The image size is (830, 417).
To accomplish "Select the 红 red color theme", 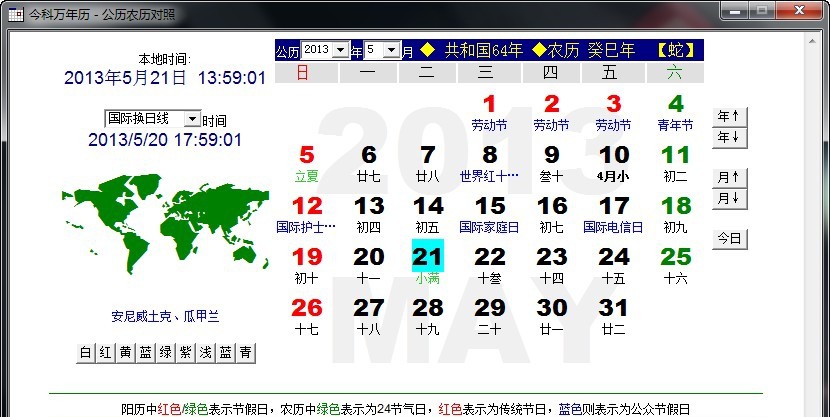I will [x=106, y=353].
